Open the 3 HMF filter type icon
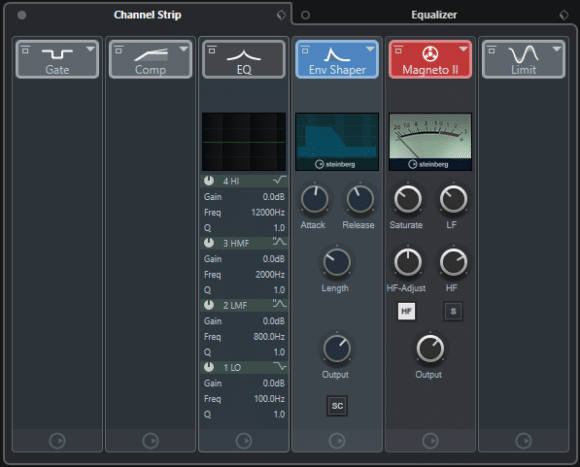The image size is (580, 467). tap(280, 242)
